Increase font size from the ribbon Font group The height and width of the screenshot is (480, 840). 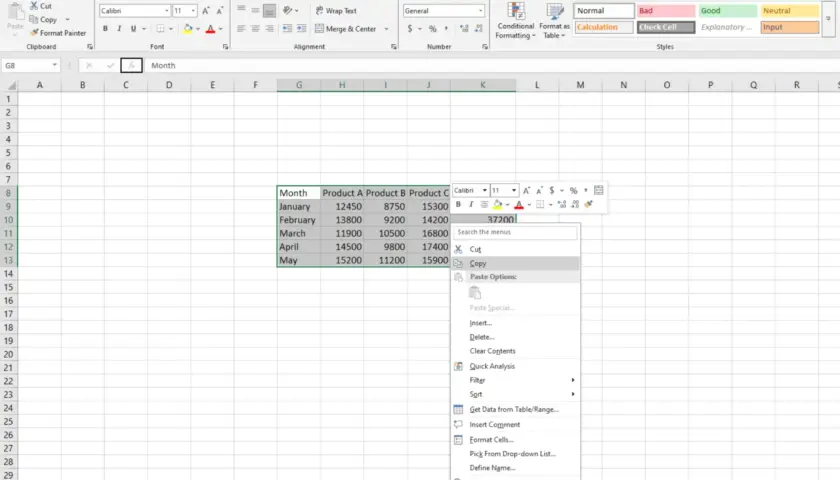(x=206, y=11)
